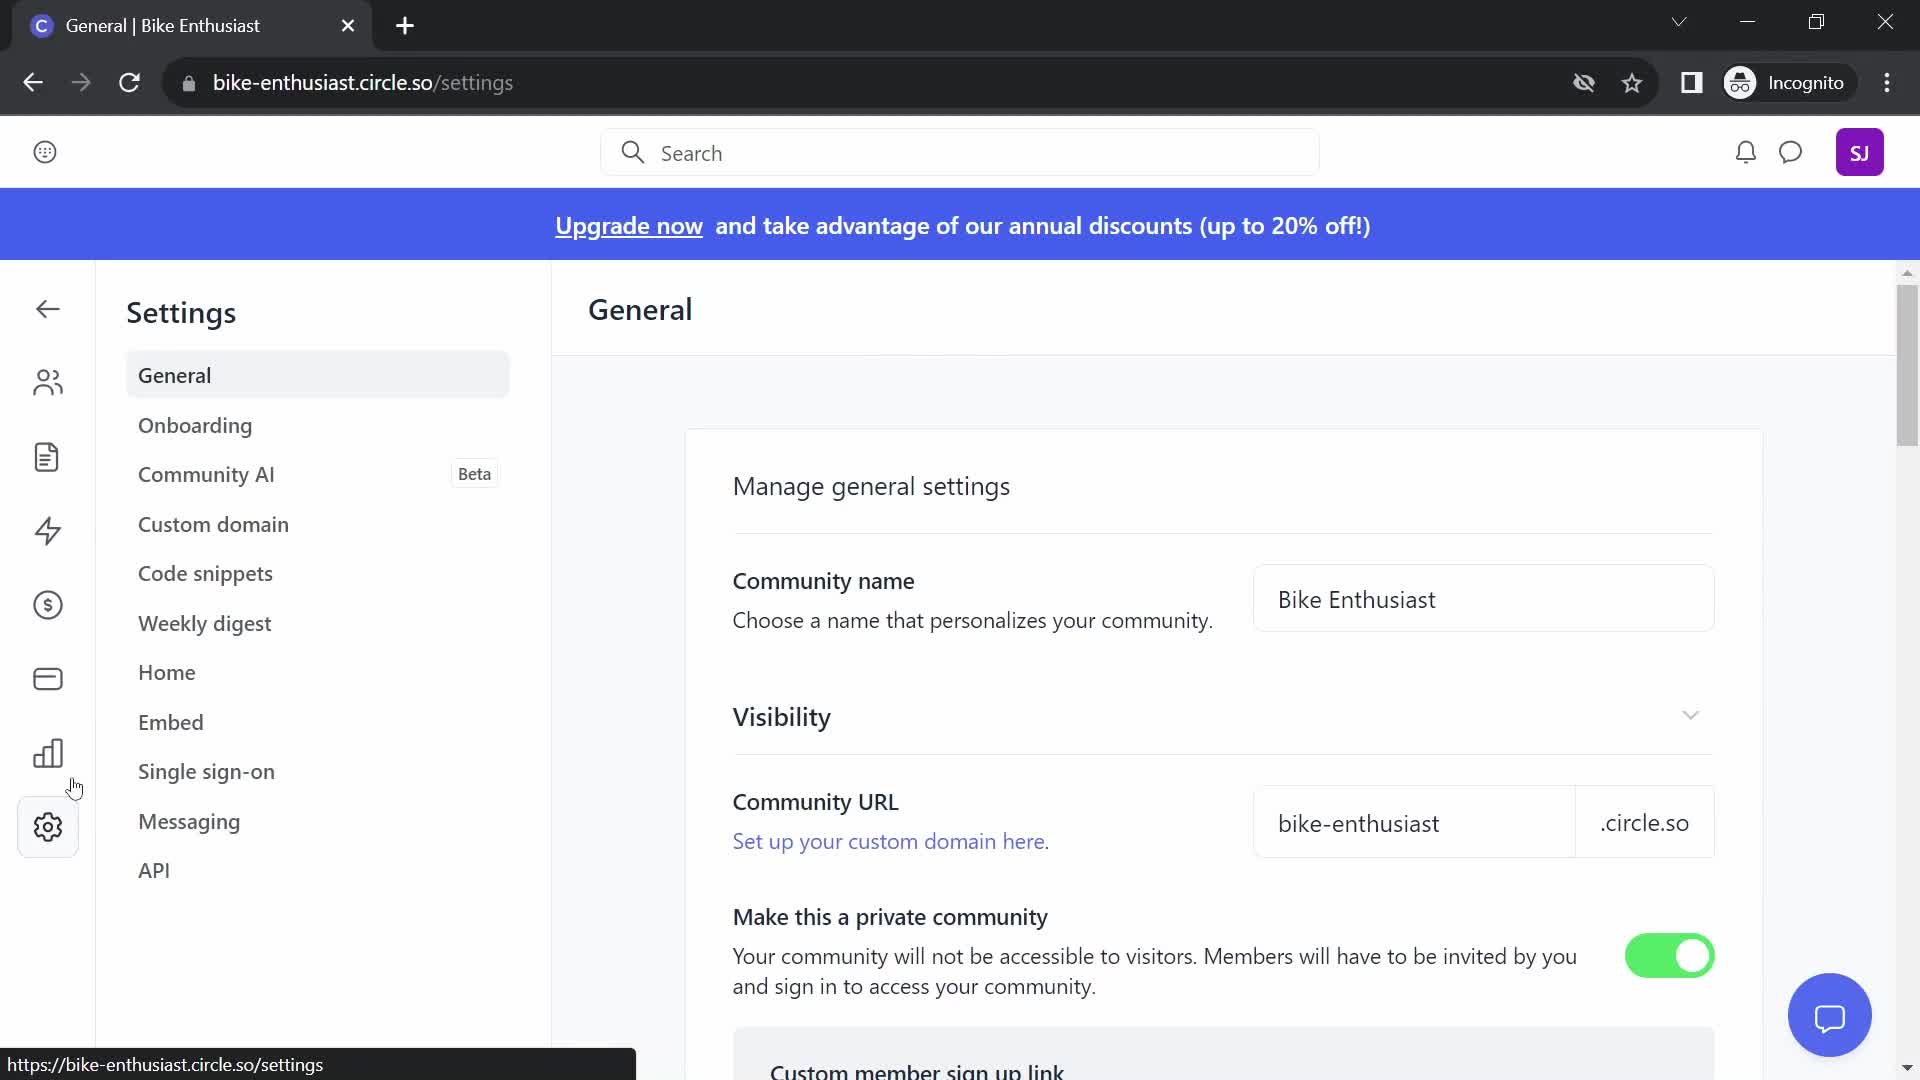Open the Spaces/Layout icon in sidebar
The image size is (1920, 1080).
(47, 679)
